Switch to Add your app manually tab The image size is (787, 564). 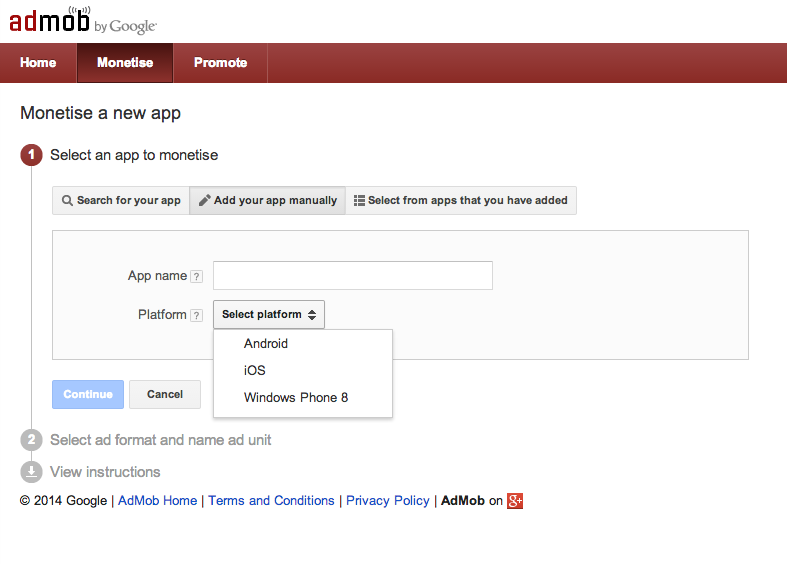click(268, 200)
